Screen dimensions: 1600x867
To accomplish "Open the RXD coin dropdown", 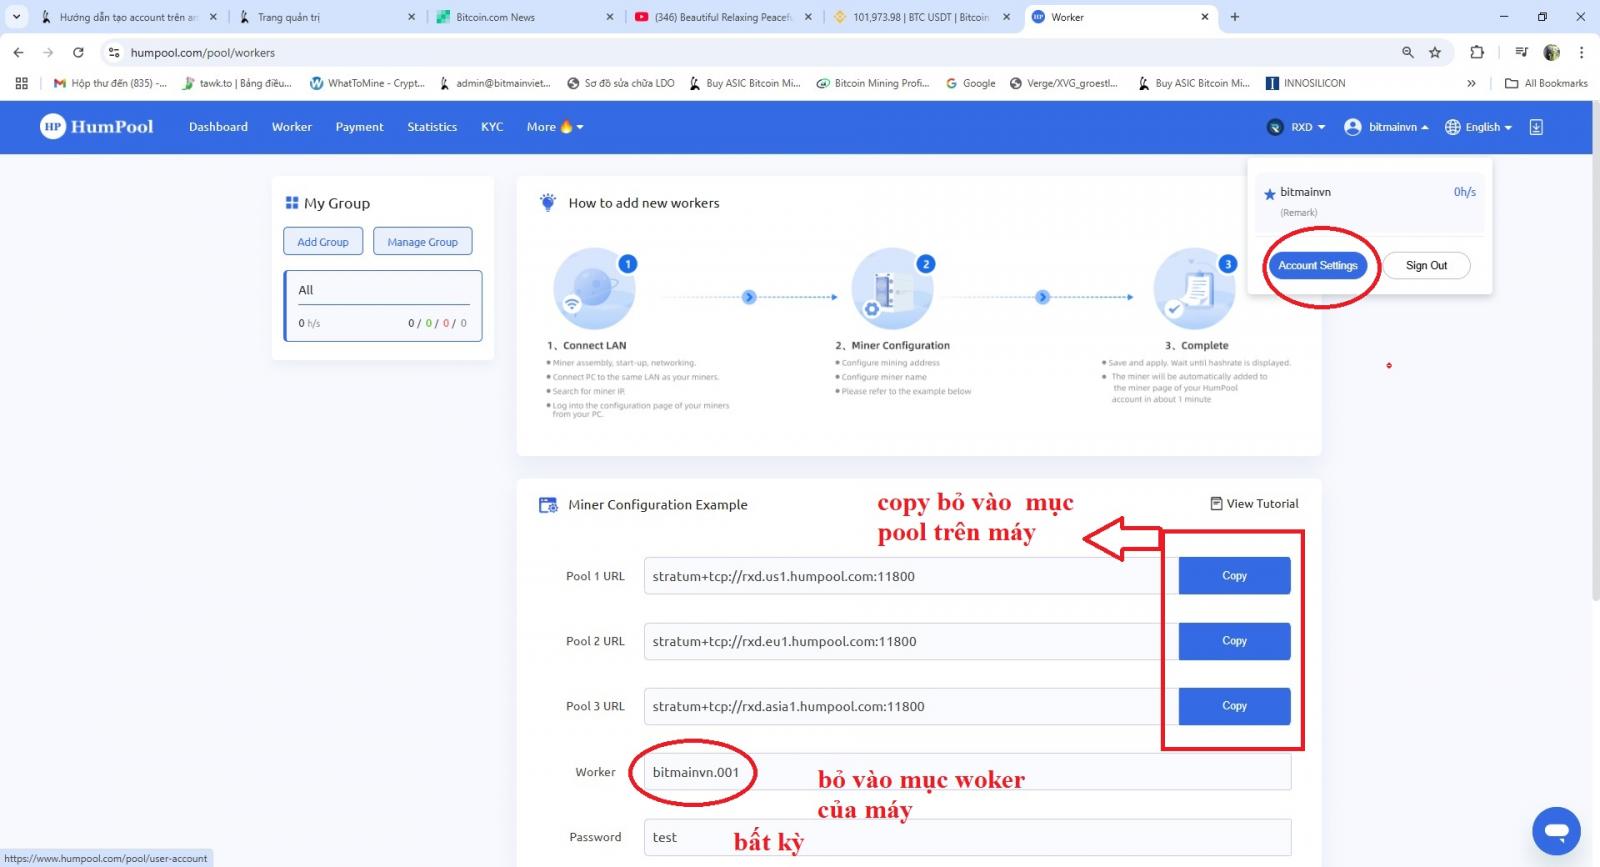I will [x=1296, y=127].
